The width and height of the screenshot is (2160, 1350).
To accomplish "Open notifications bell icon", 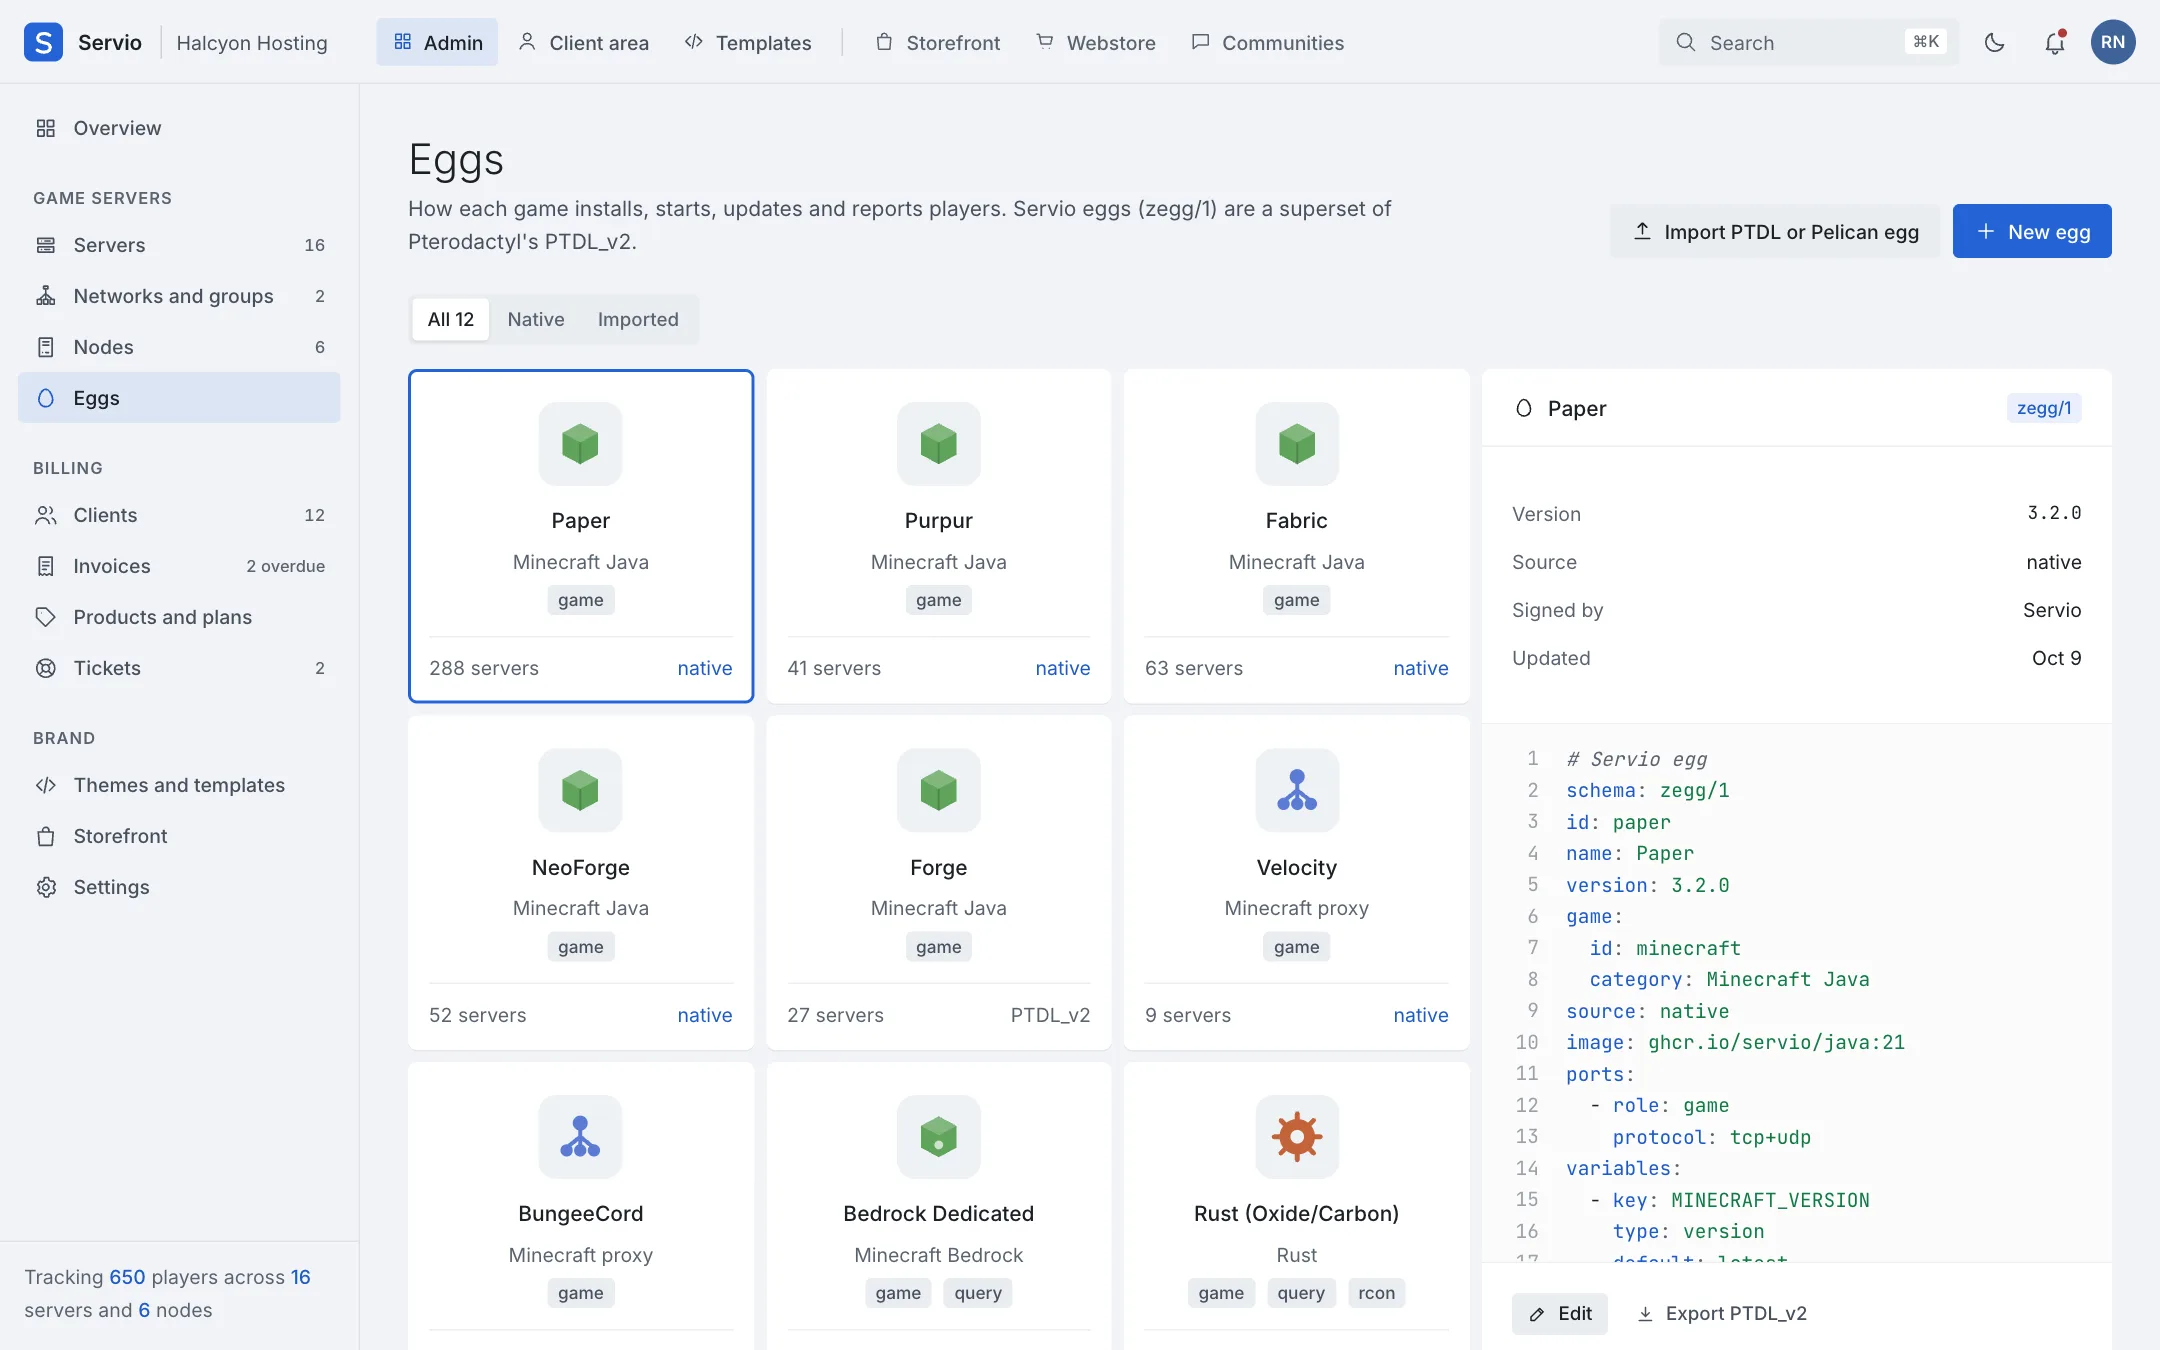I will 2054,42.
